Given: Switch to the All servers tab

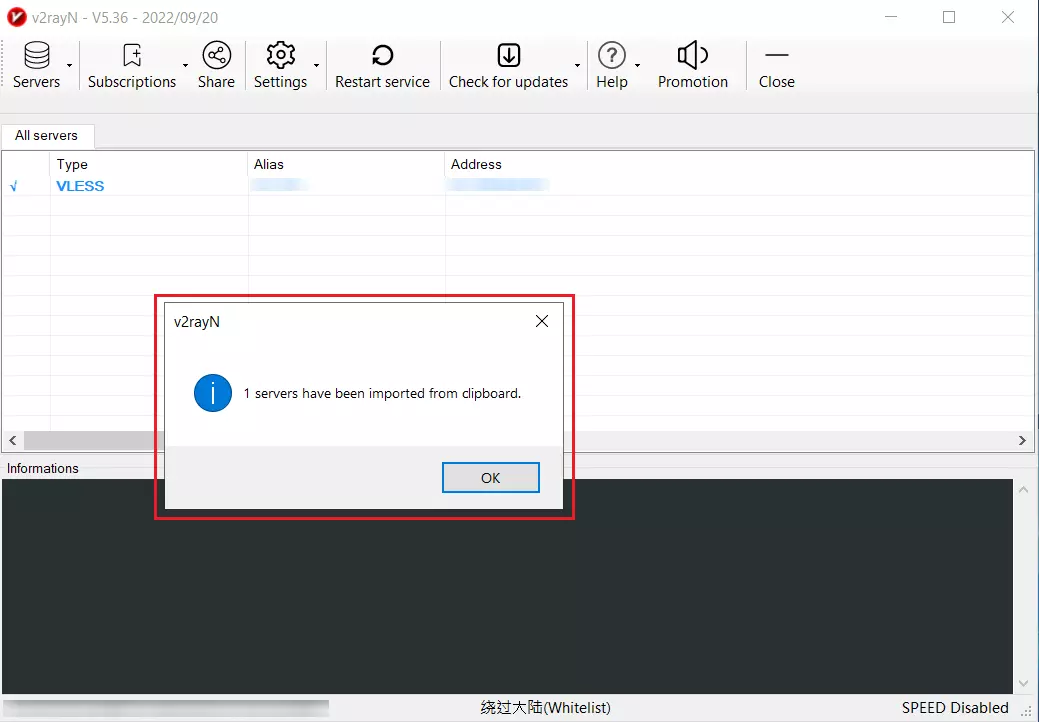Looking at the screenshot, I should [x=46, y=136].
